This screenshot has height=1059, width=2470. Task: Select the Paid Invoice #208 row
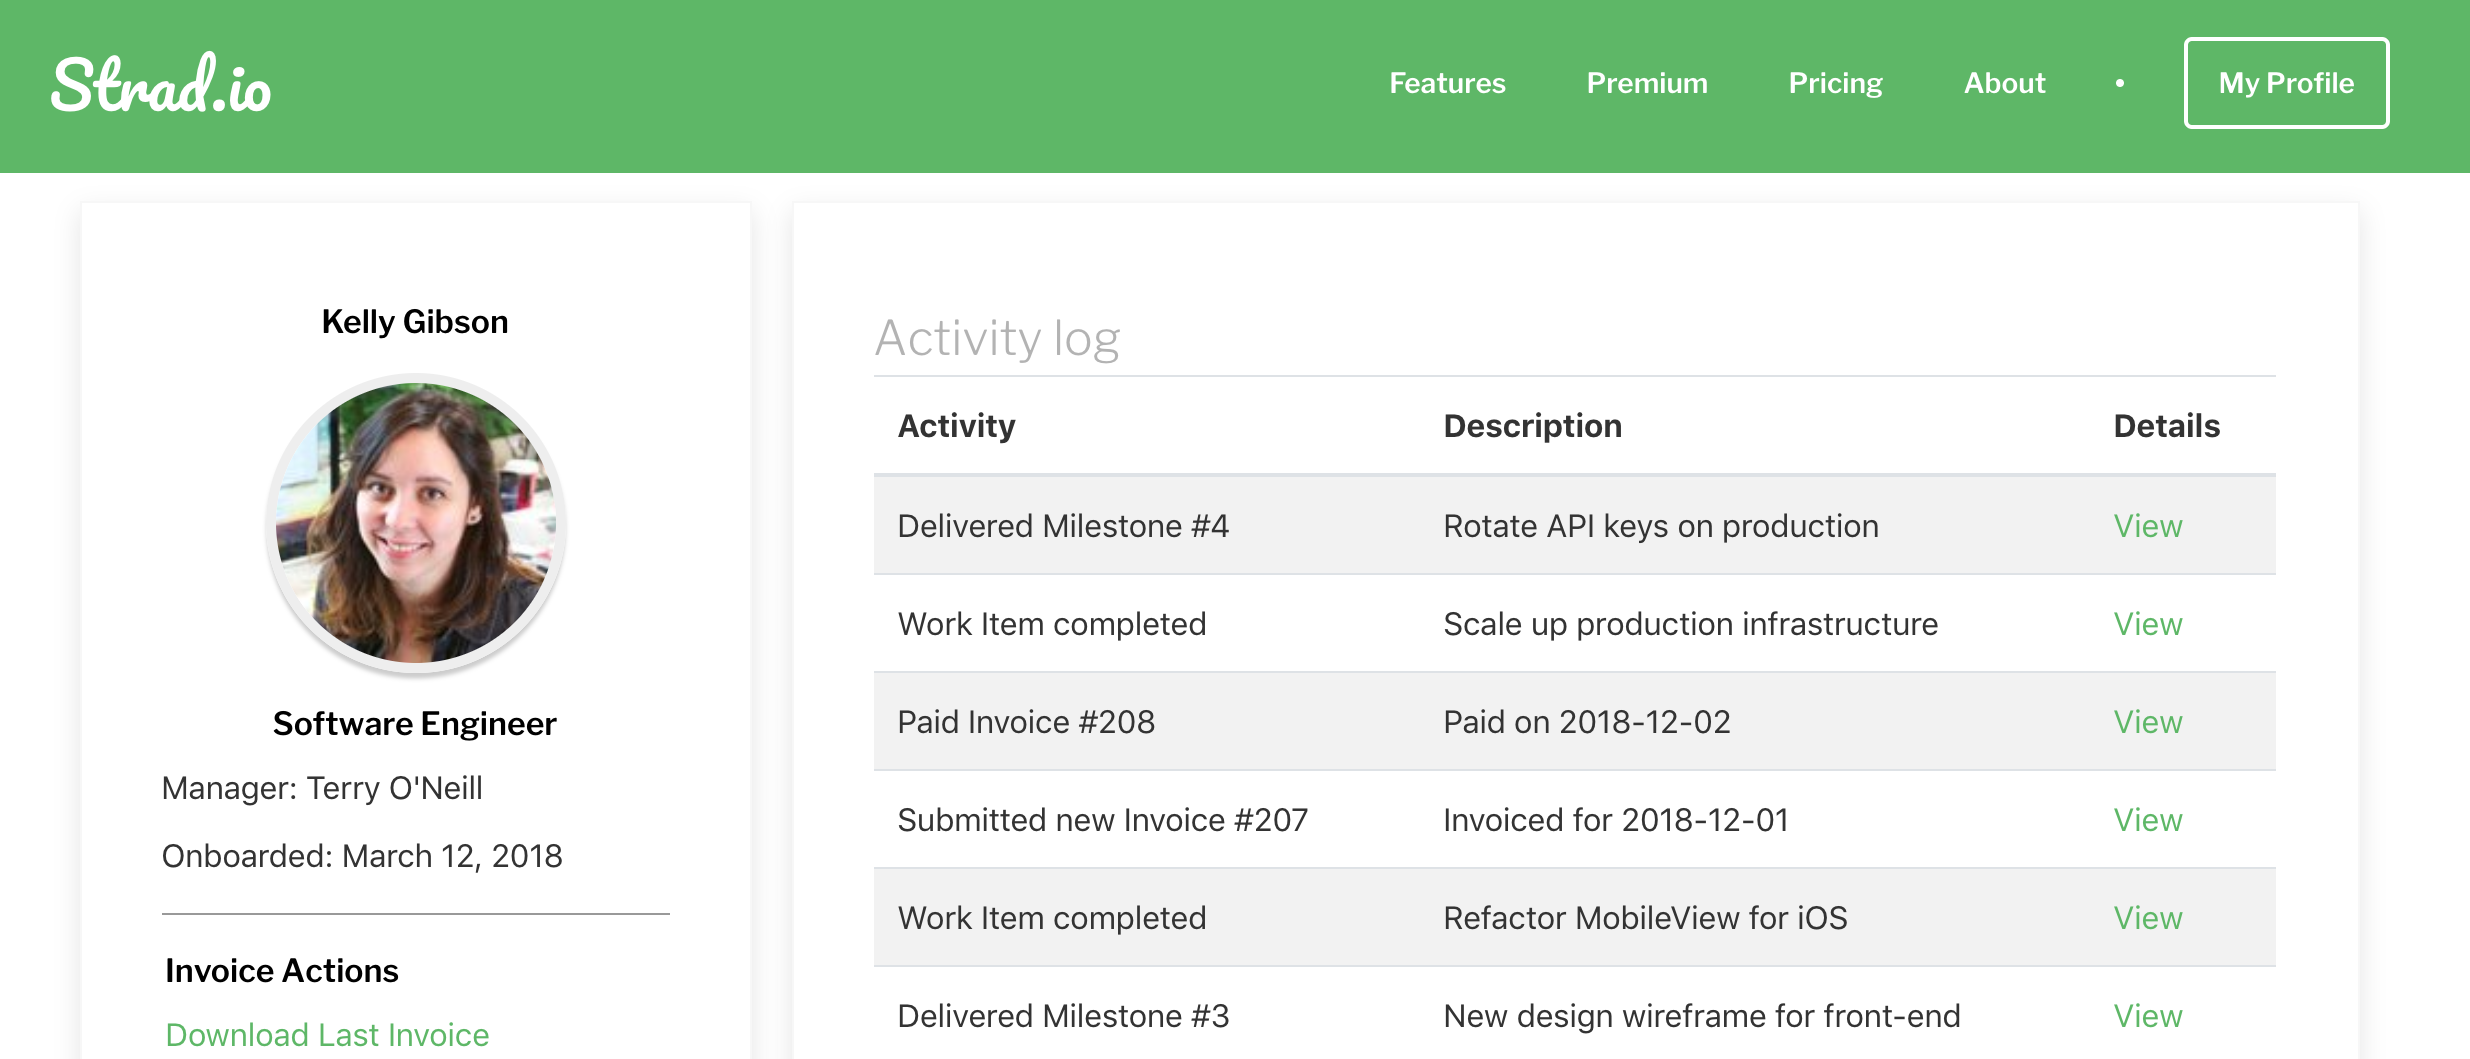coord(1025,722)
